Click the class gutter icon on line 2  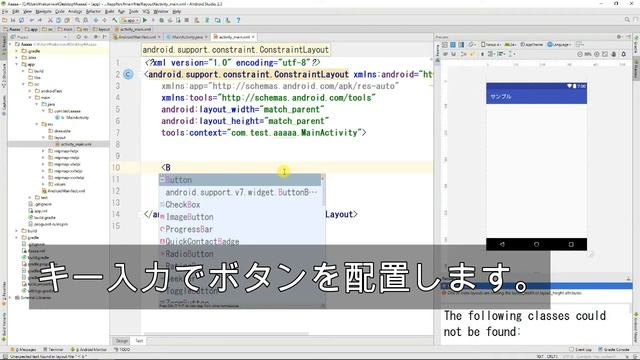tap(128, 74)
